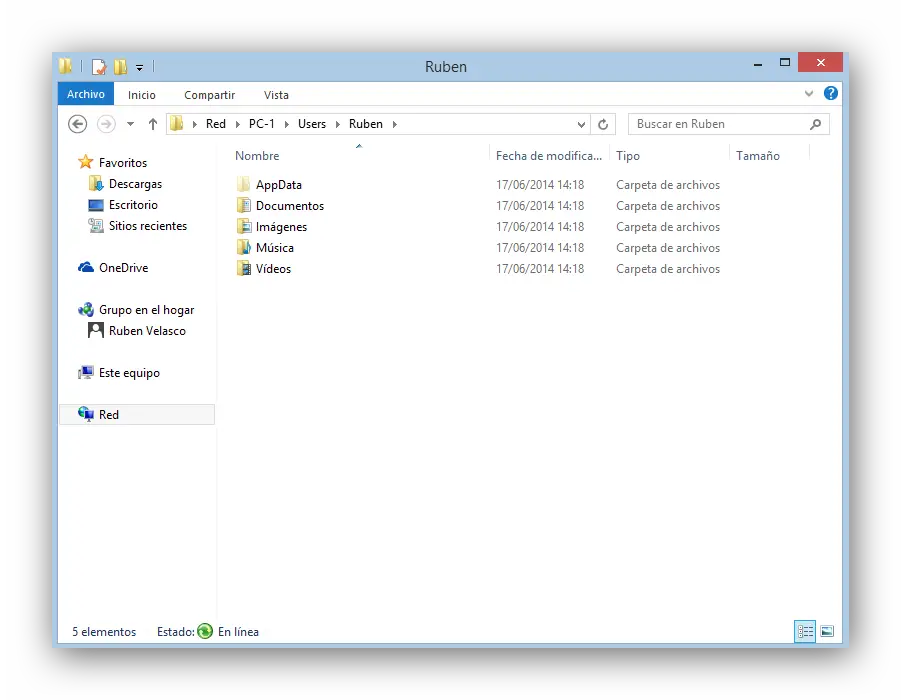Click the folder icon in address bar
The width and height of the screenshot is (901, 700).
177,124
